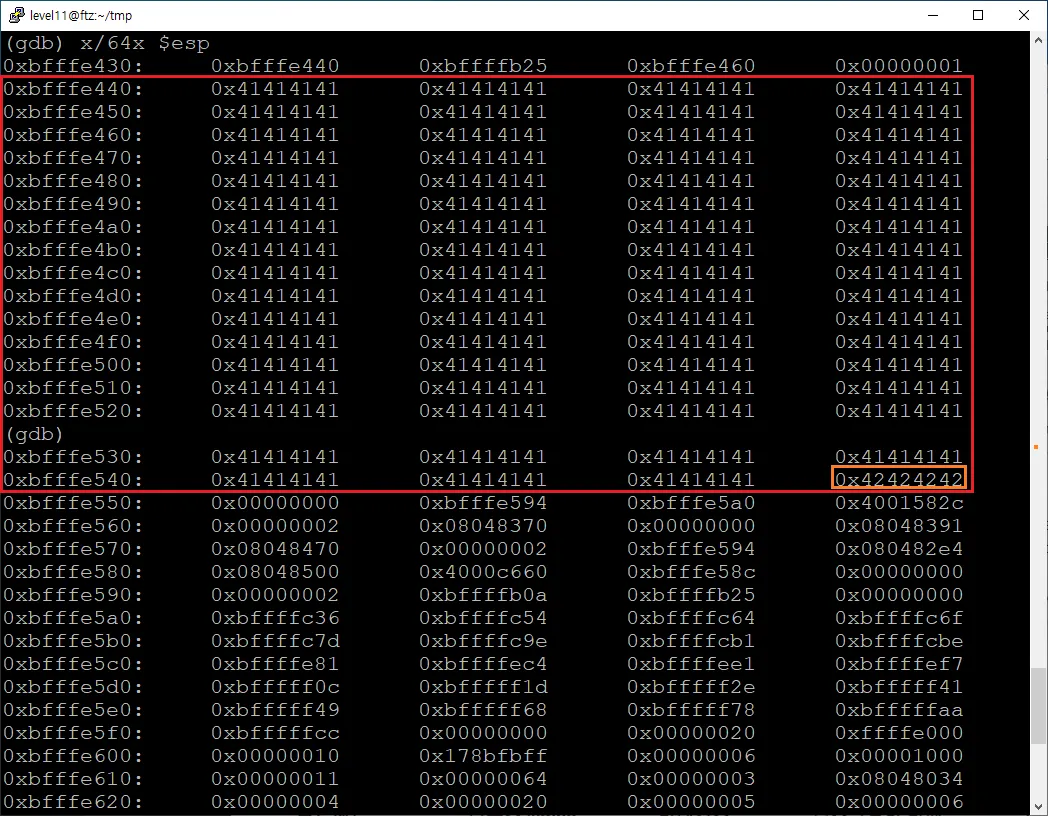The width and height of the screenshot is (1048, 816).
Task: Click the address label 0xbfffe4a0:
Action: (73, 227)
